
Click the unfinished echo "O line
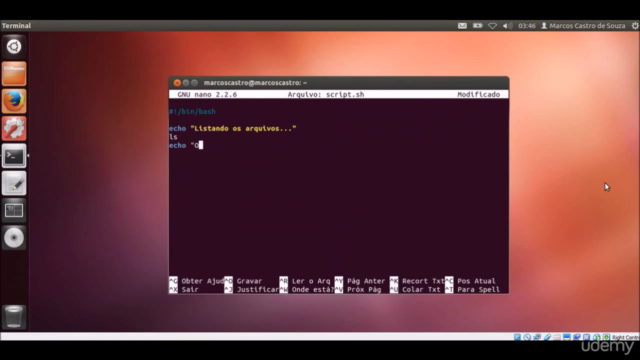[x=186, y=146]
